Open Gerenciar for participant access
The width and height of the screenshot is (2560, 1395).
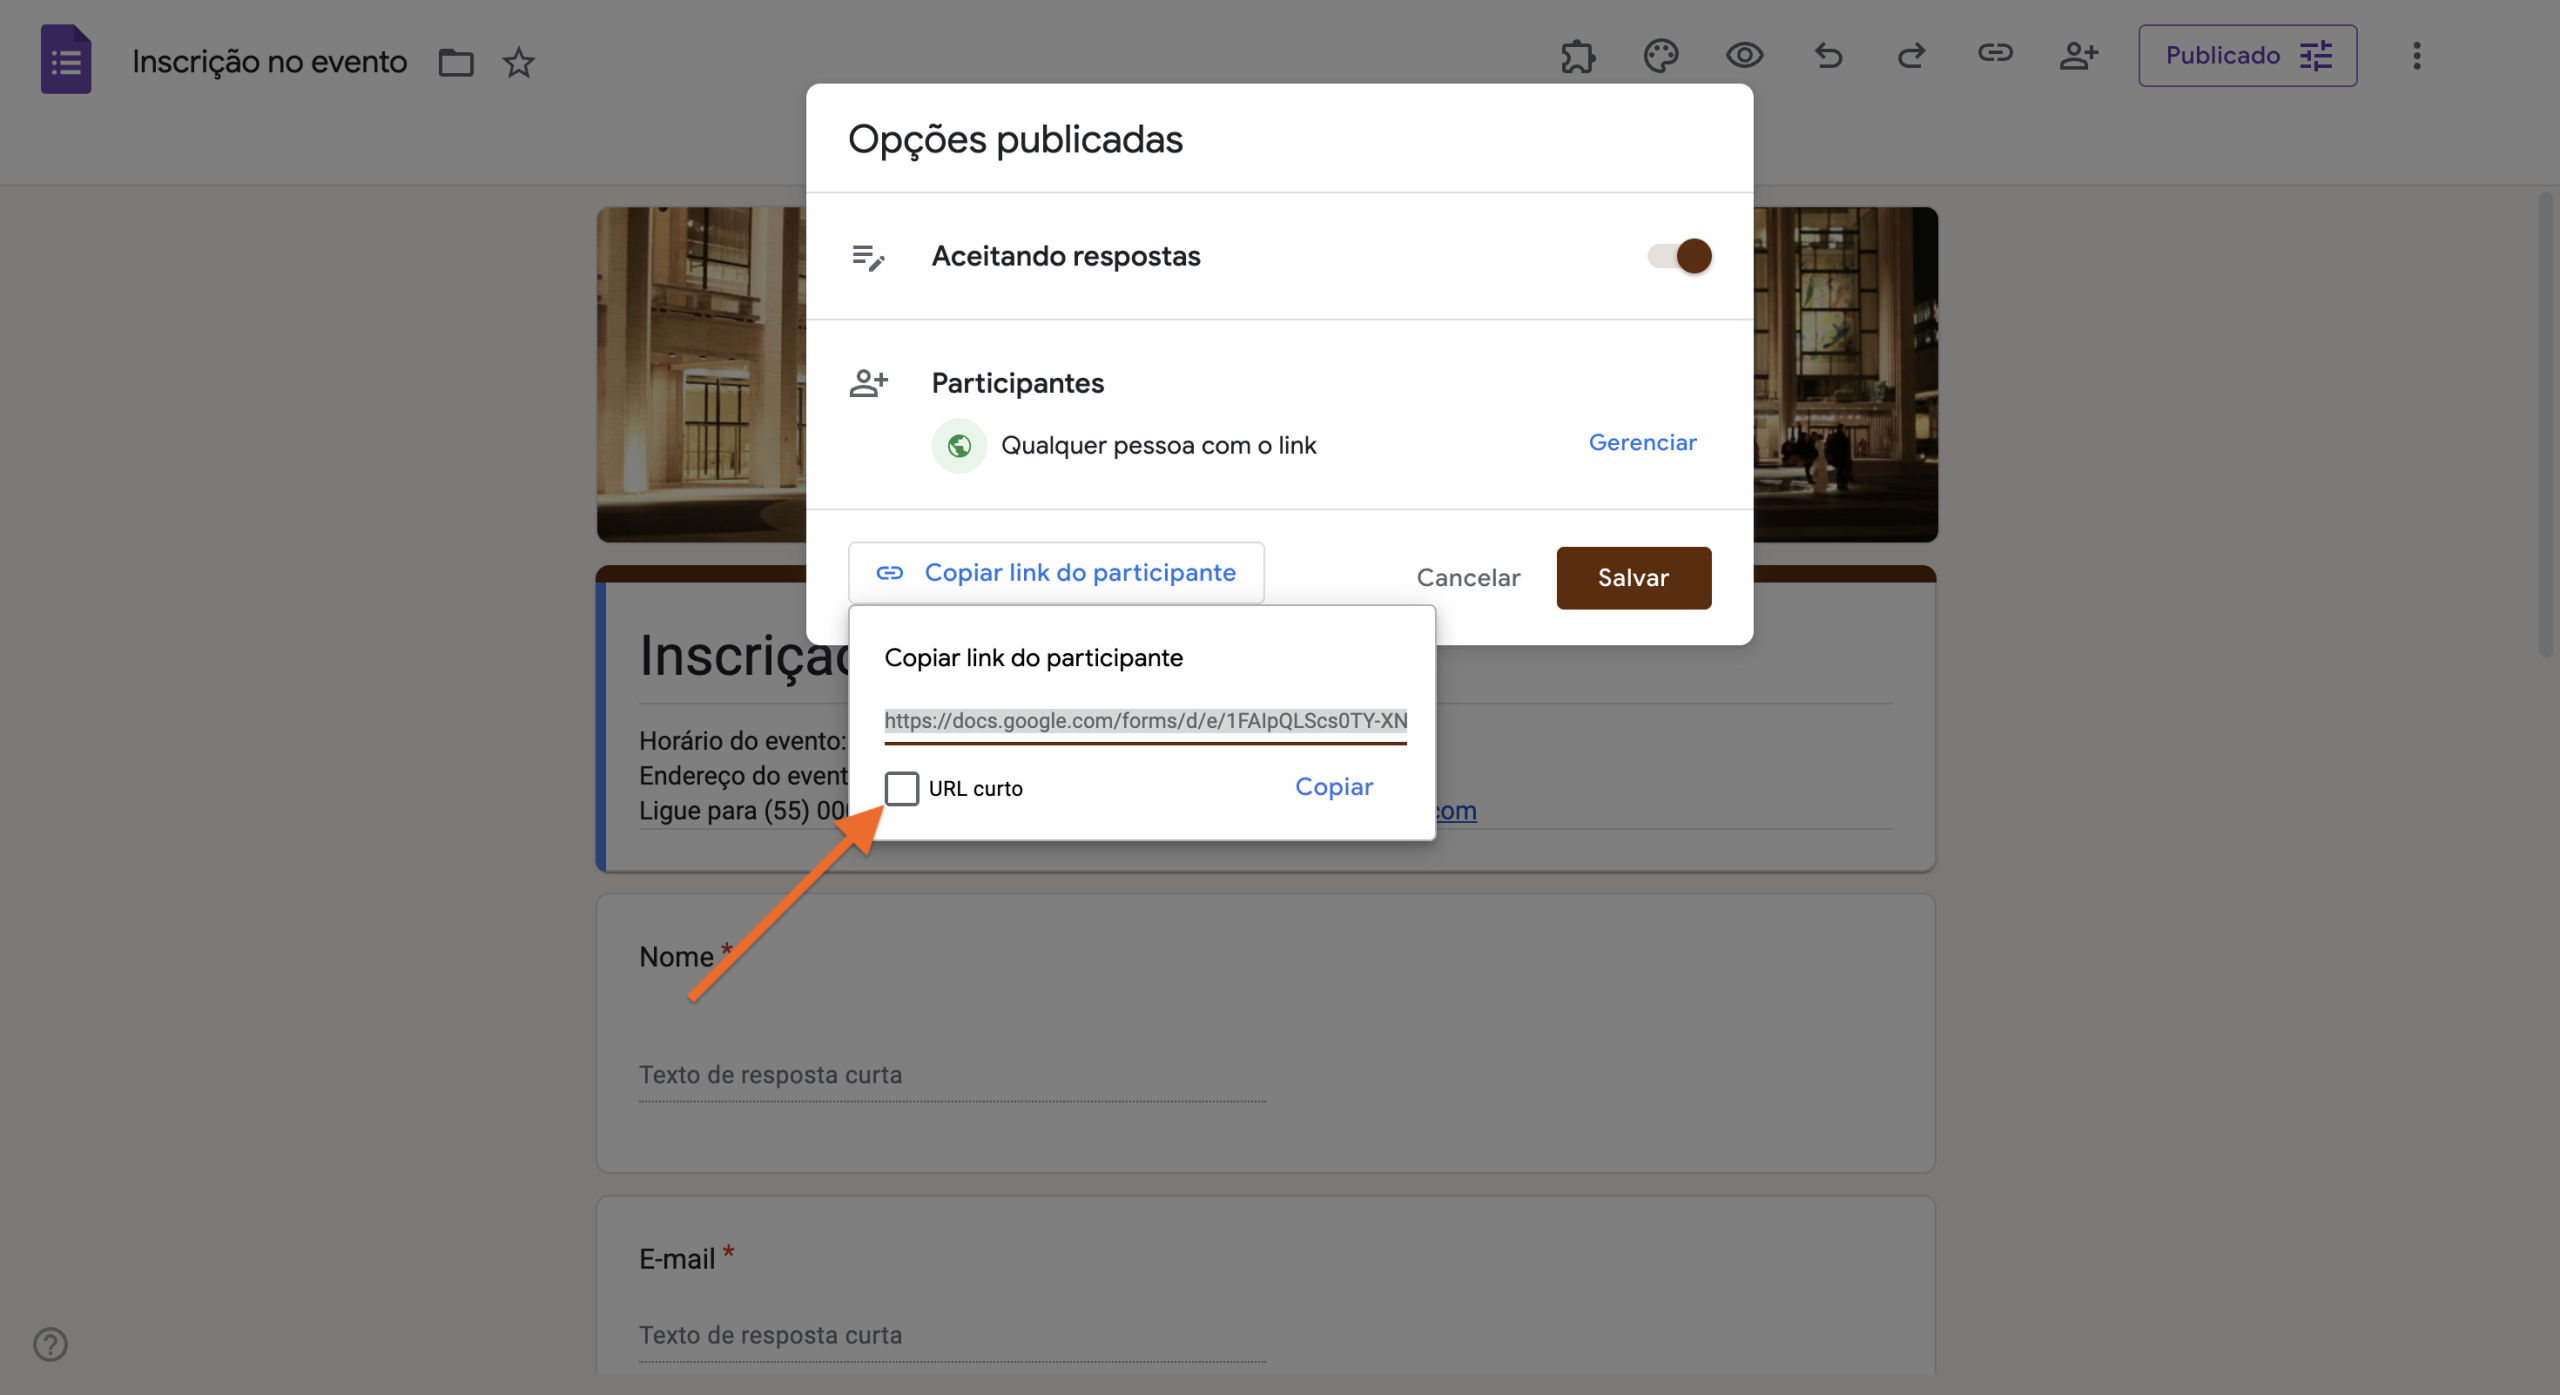pos(1642,442)
